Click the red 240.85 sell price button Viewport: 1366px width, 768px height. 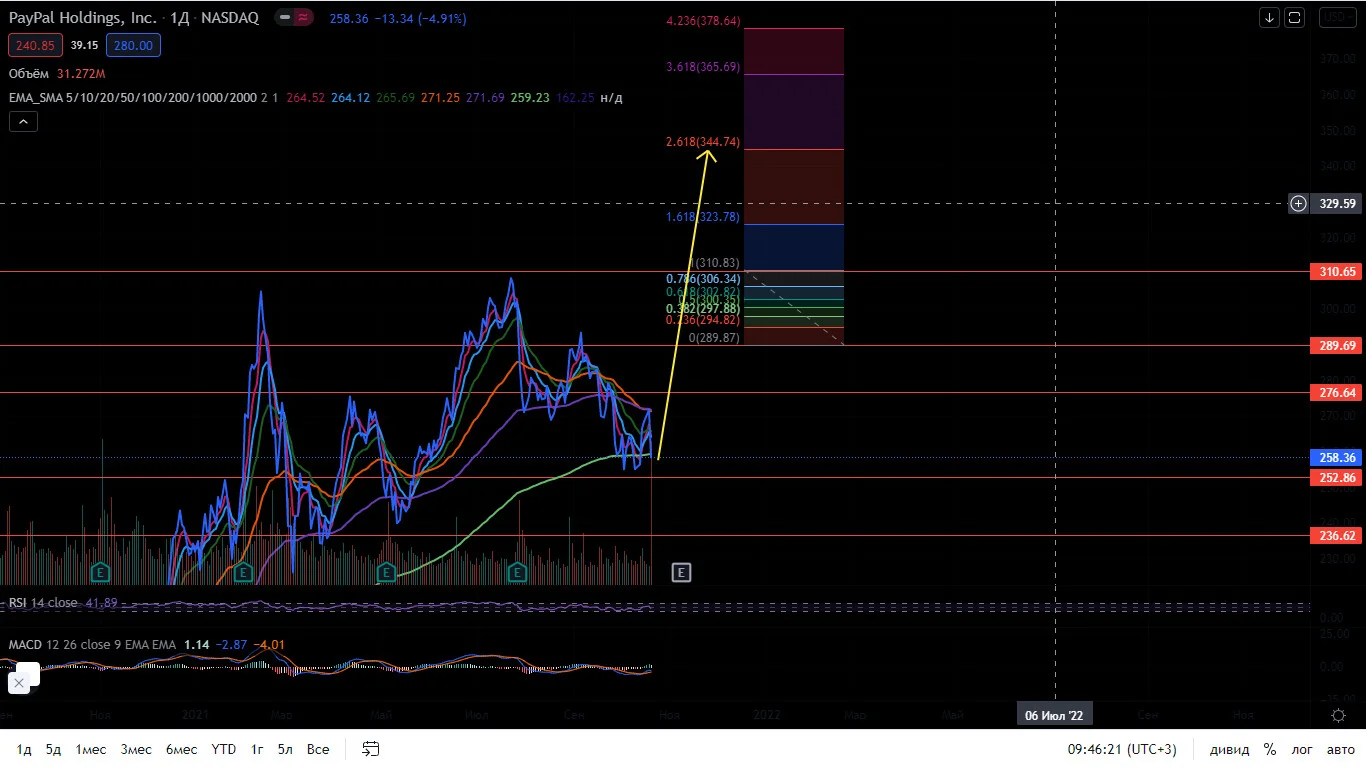tap(35, 45)
